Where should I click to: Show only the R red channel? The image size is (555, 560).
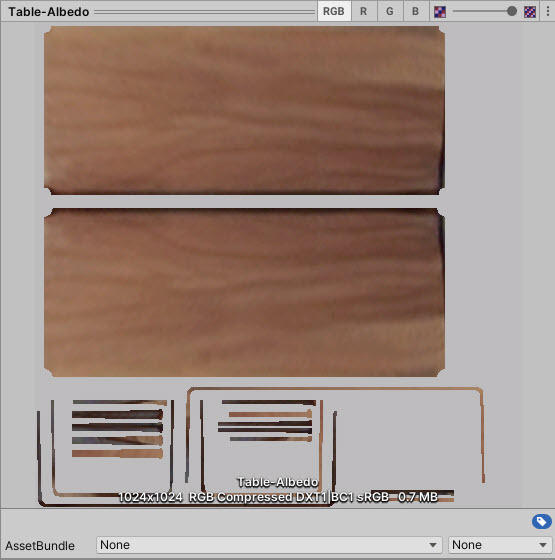(363, 11)
